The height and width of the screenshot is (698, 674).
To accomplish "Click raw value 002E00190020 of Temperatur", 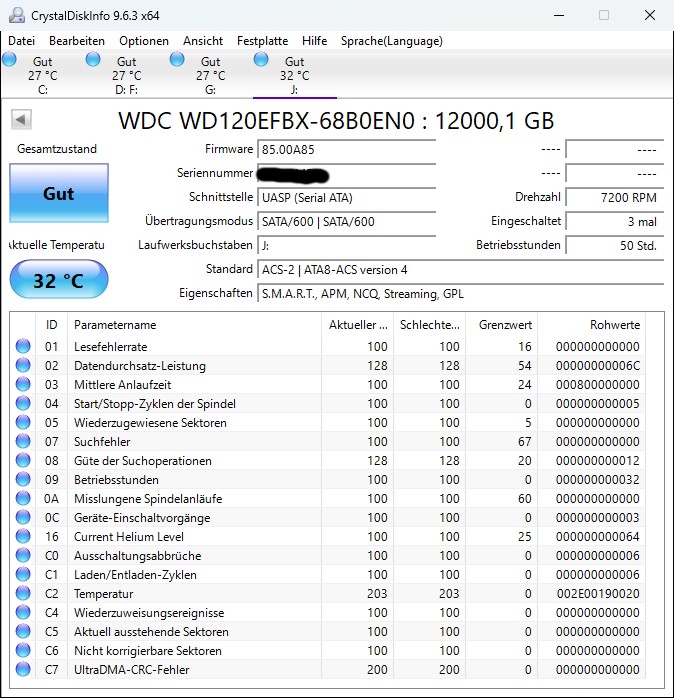I will click(598, 594).
